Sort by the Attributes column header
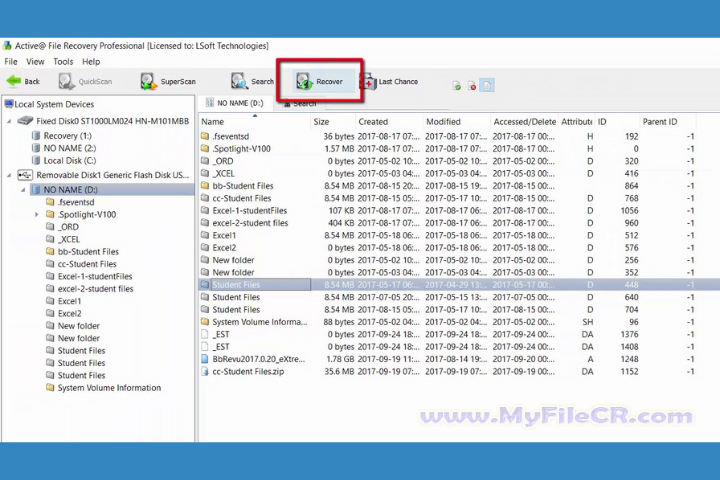 576,122
